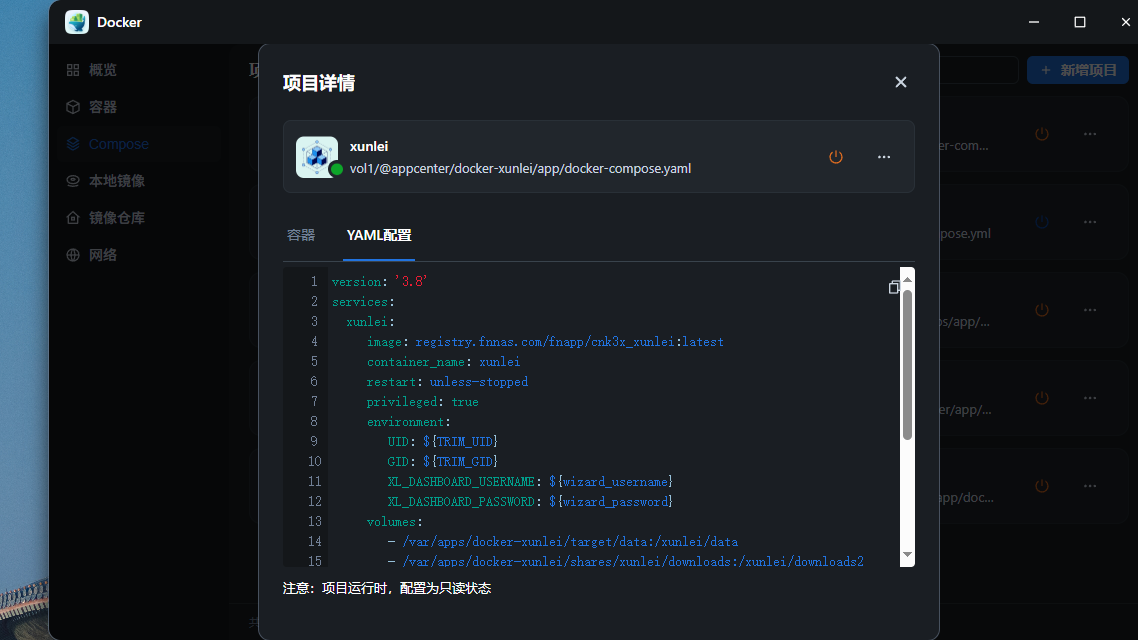Select Compose in the sidebar
Screen dimensions: 1138x640
[118, 144]
